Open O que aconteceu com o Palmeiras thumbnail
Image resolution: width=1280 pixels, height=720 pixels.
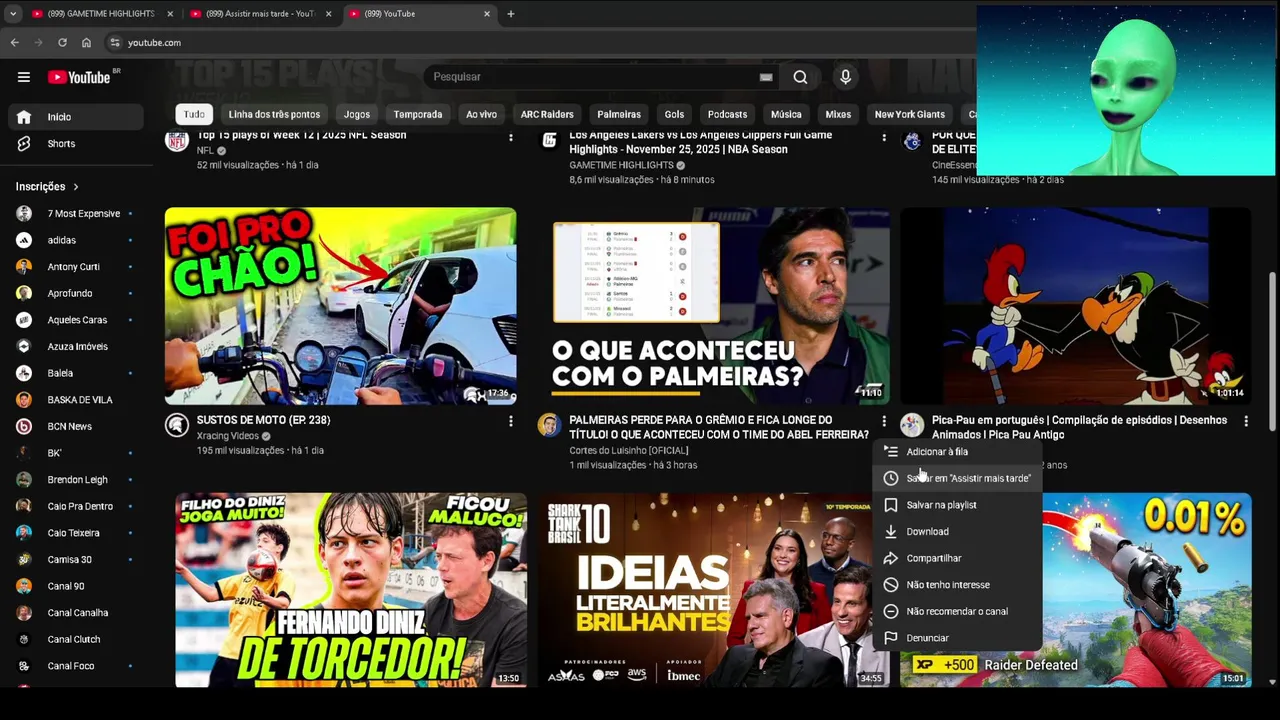coord(713,306)
